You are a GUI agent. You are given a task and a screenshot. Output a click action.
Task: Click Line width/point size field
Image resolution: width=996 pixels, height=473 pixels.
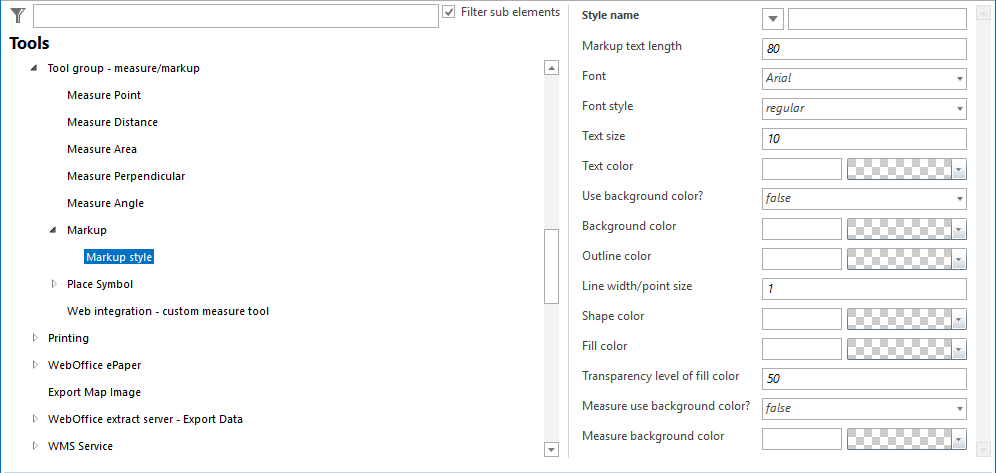pyautogui.click(x=864, y=289)
